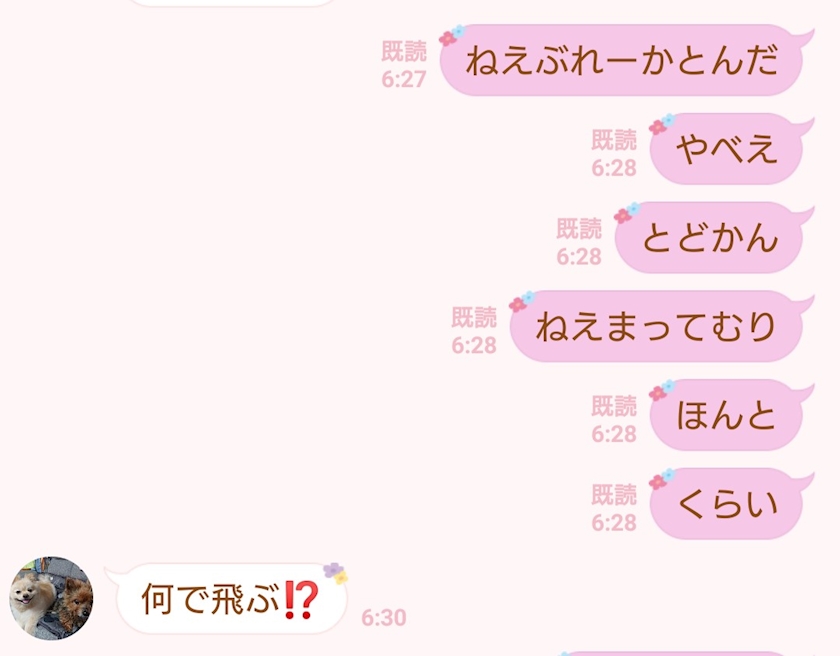Click the 6:27 read timestamp
This screenshot has height=656, width=840.
(404, 79)
